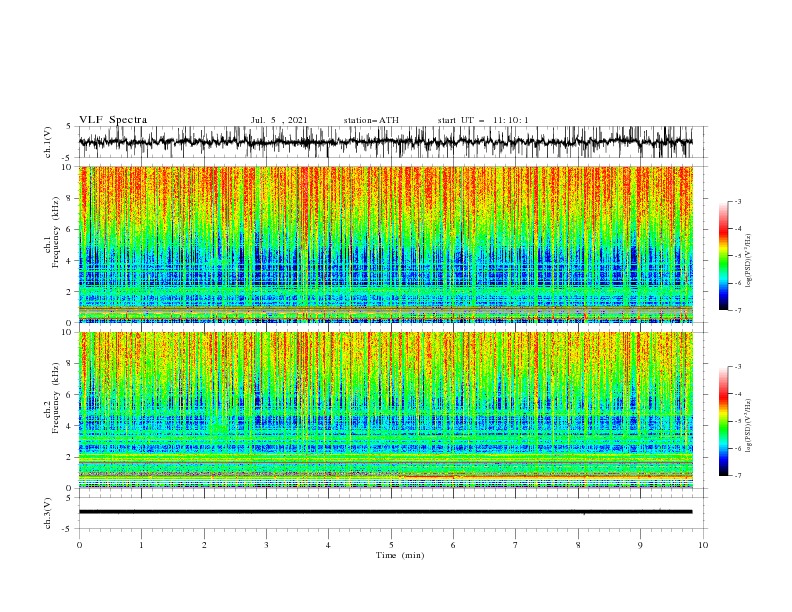Select the date text "Jul. 5, 2021"

click(279, 120)
